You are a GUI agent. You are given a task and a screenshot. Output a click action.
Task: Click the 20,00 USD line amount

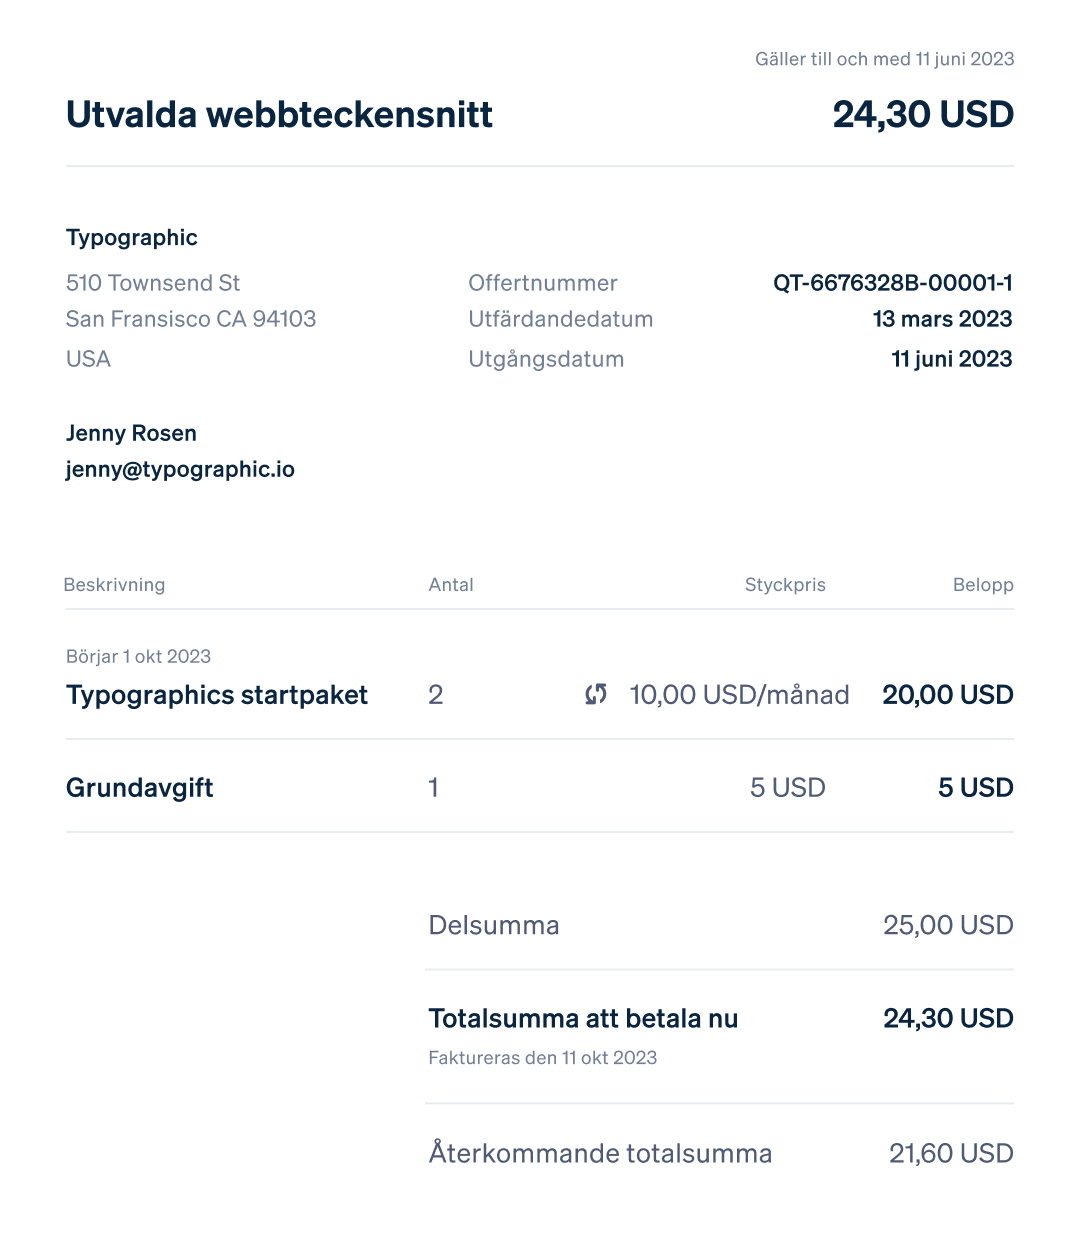click(948, 695)
